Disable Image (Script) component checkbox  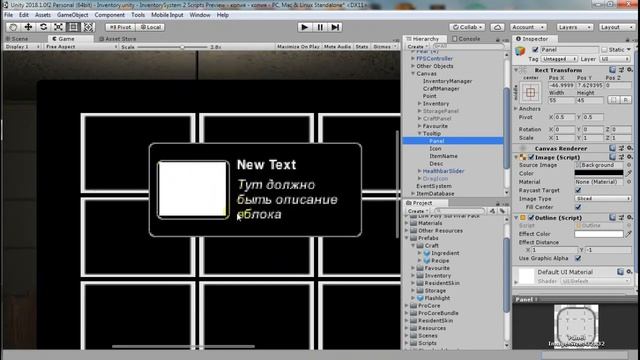(531, 157)
